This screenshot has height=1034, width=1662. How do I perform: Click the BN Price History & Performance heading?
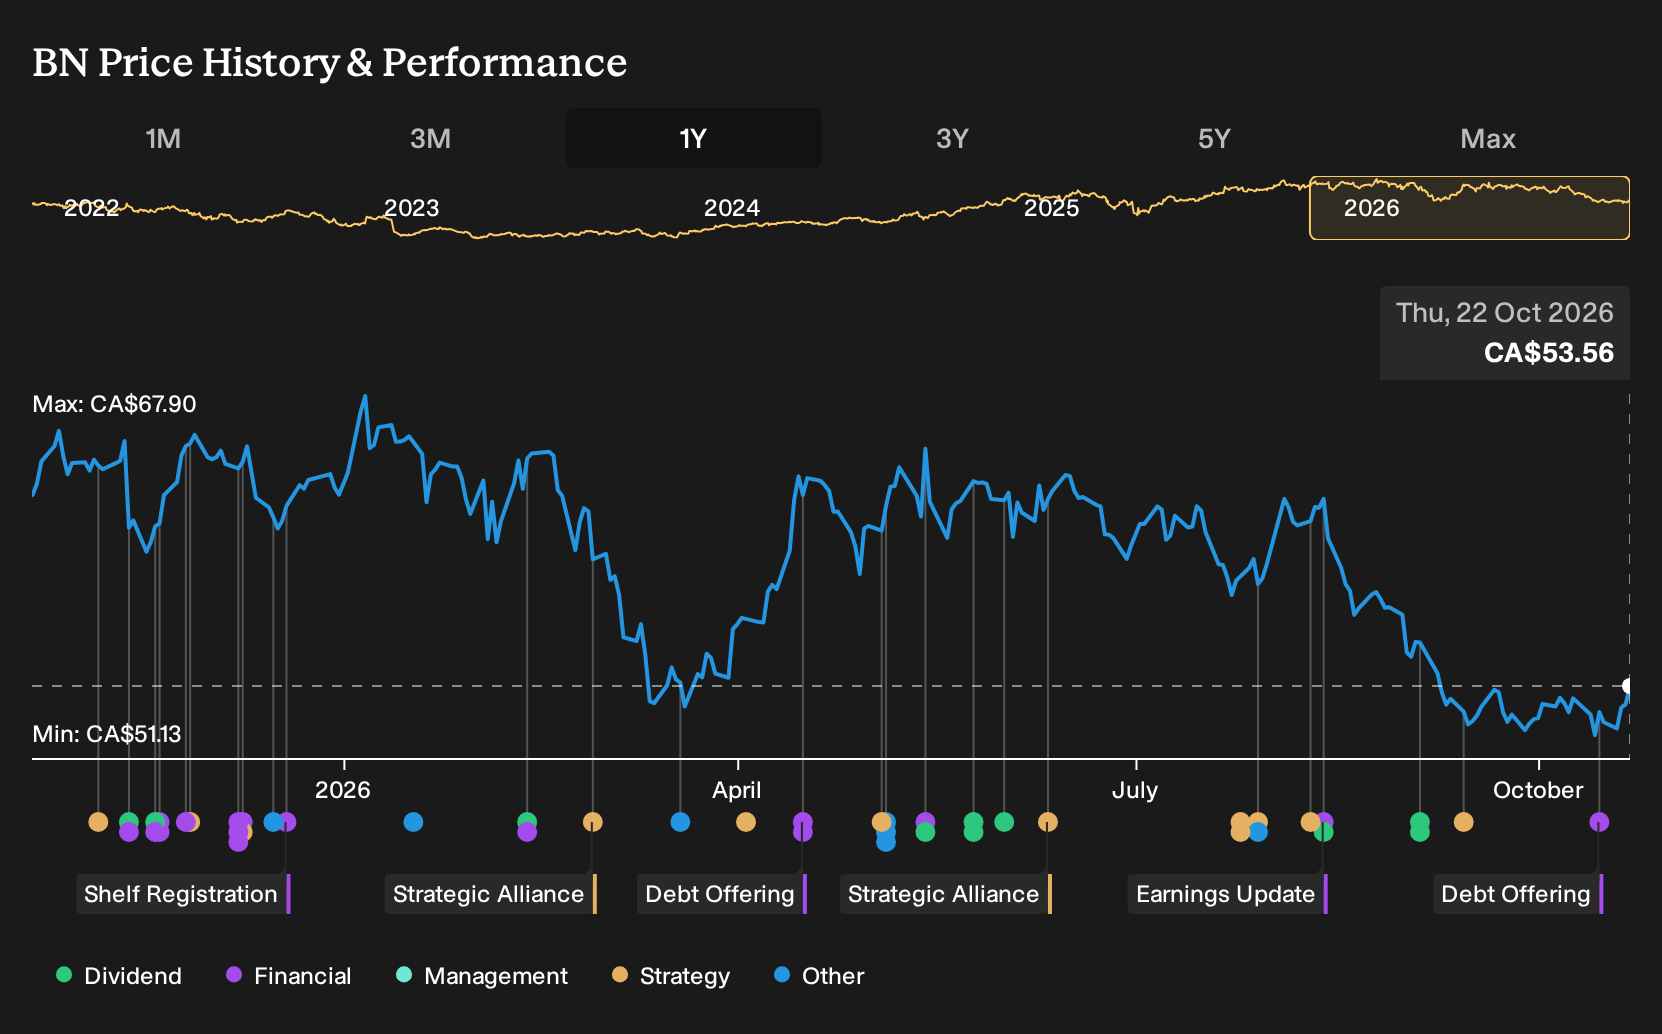tap(330, 62)
